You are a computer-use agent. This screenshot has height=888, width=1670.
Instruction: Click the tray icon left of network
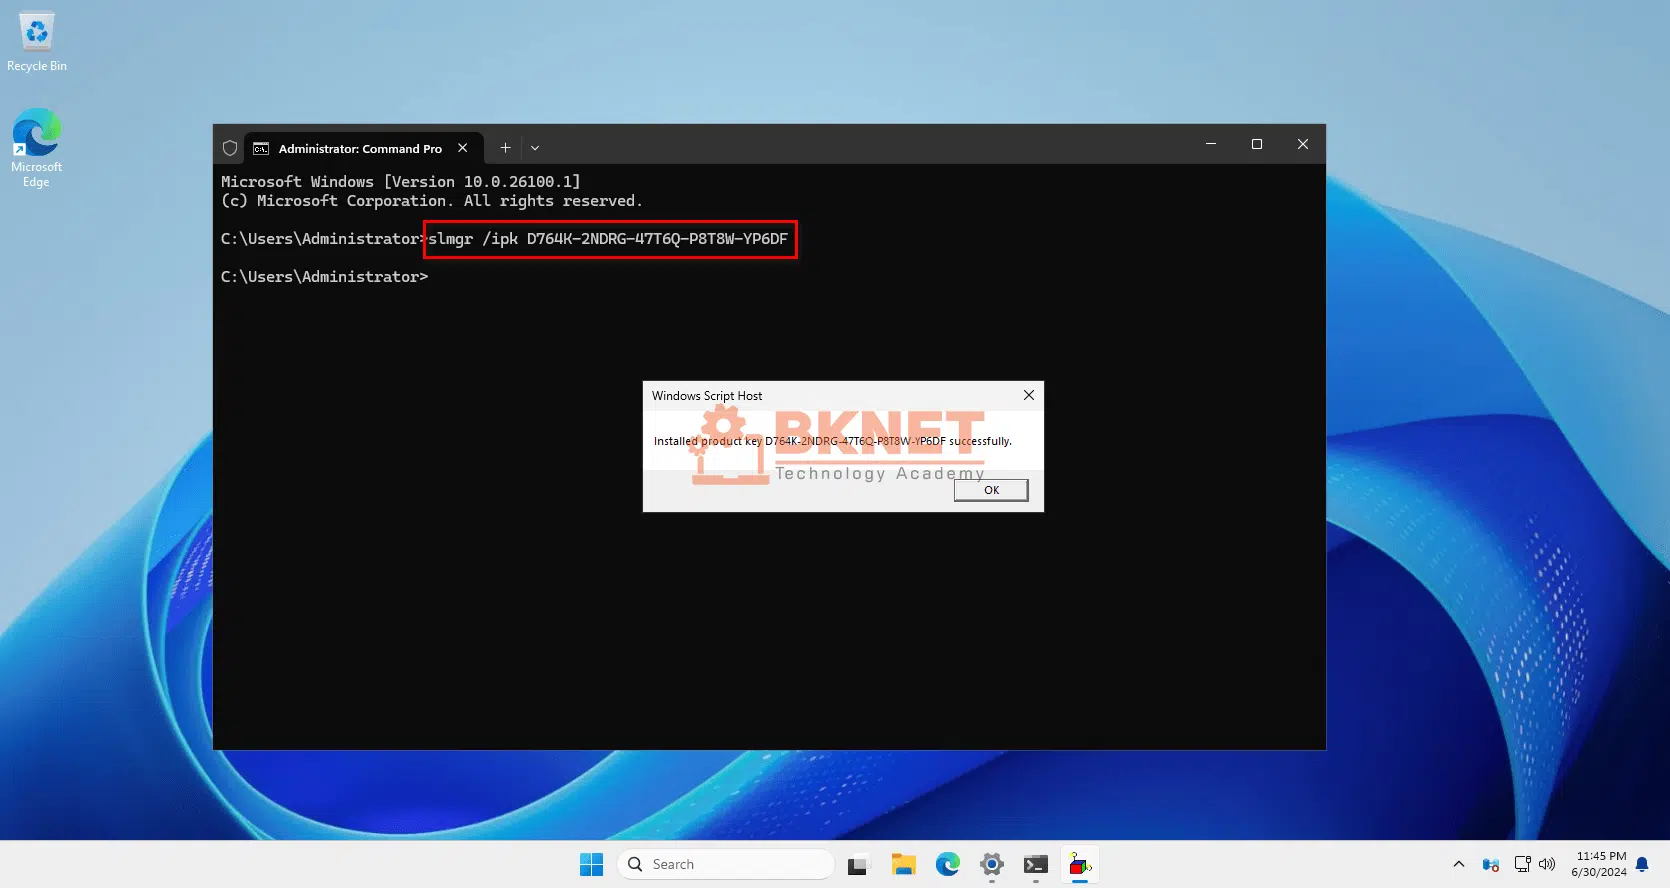tap(1491, 865)
